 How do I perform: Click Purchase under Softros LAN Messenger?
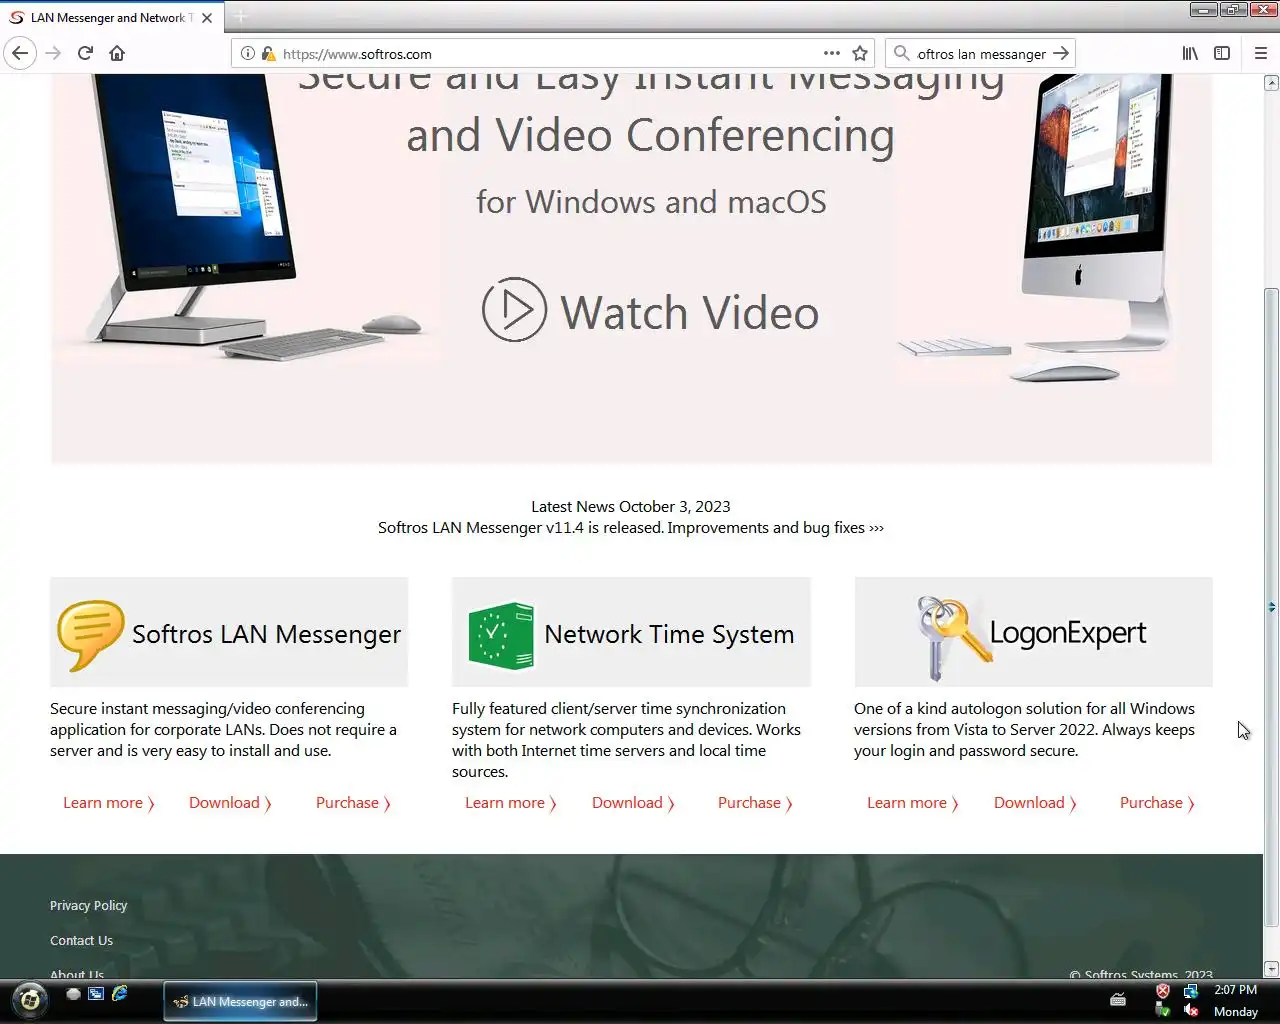point(353,803)
